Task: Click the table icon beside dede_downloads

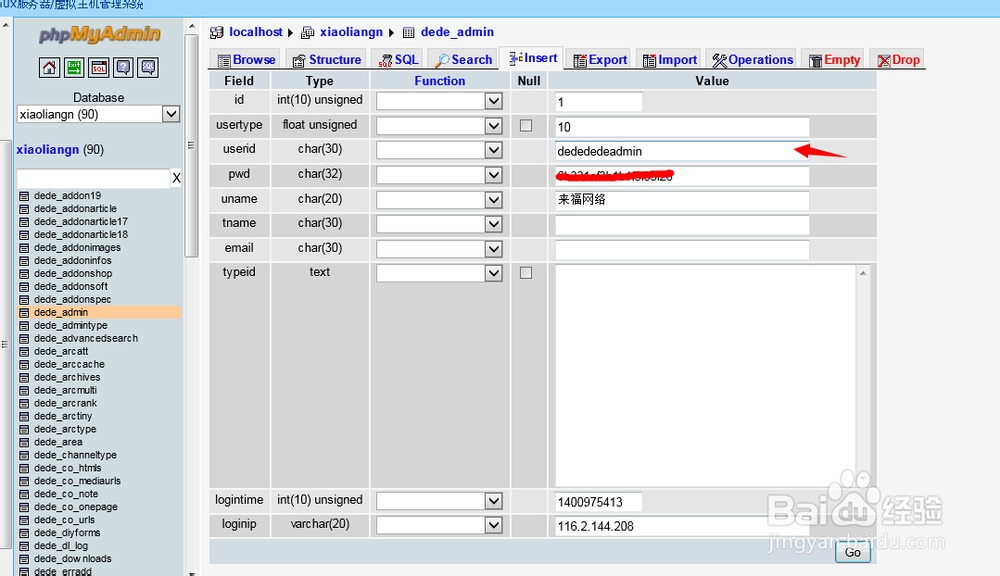Action: click(24, 559)
